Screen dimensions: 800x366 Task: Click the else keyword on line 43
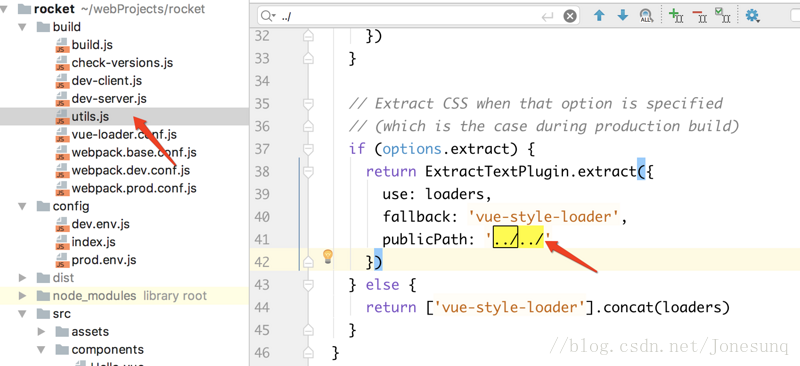382,285
